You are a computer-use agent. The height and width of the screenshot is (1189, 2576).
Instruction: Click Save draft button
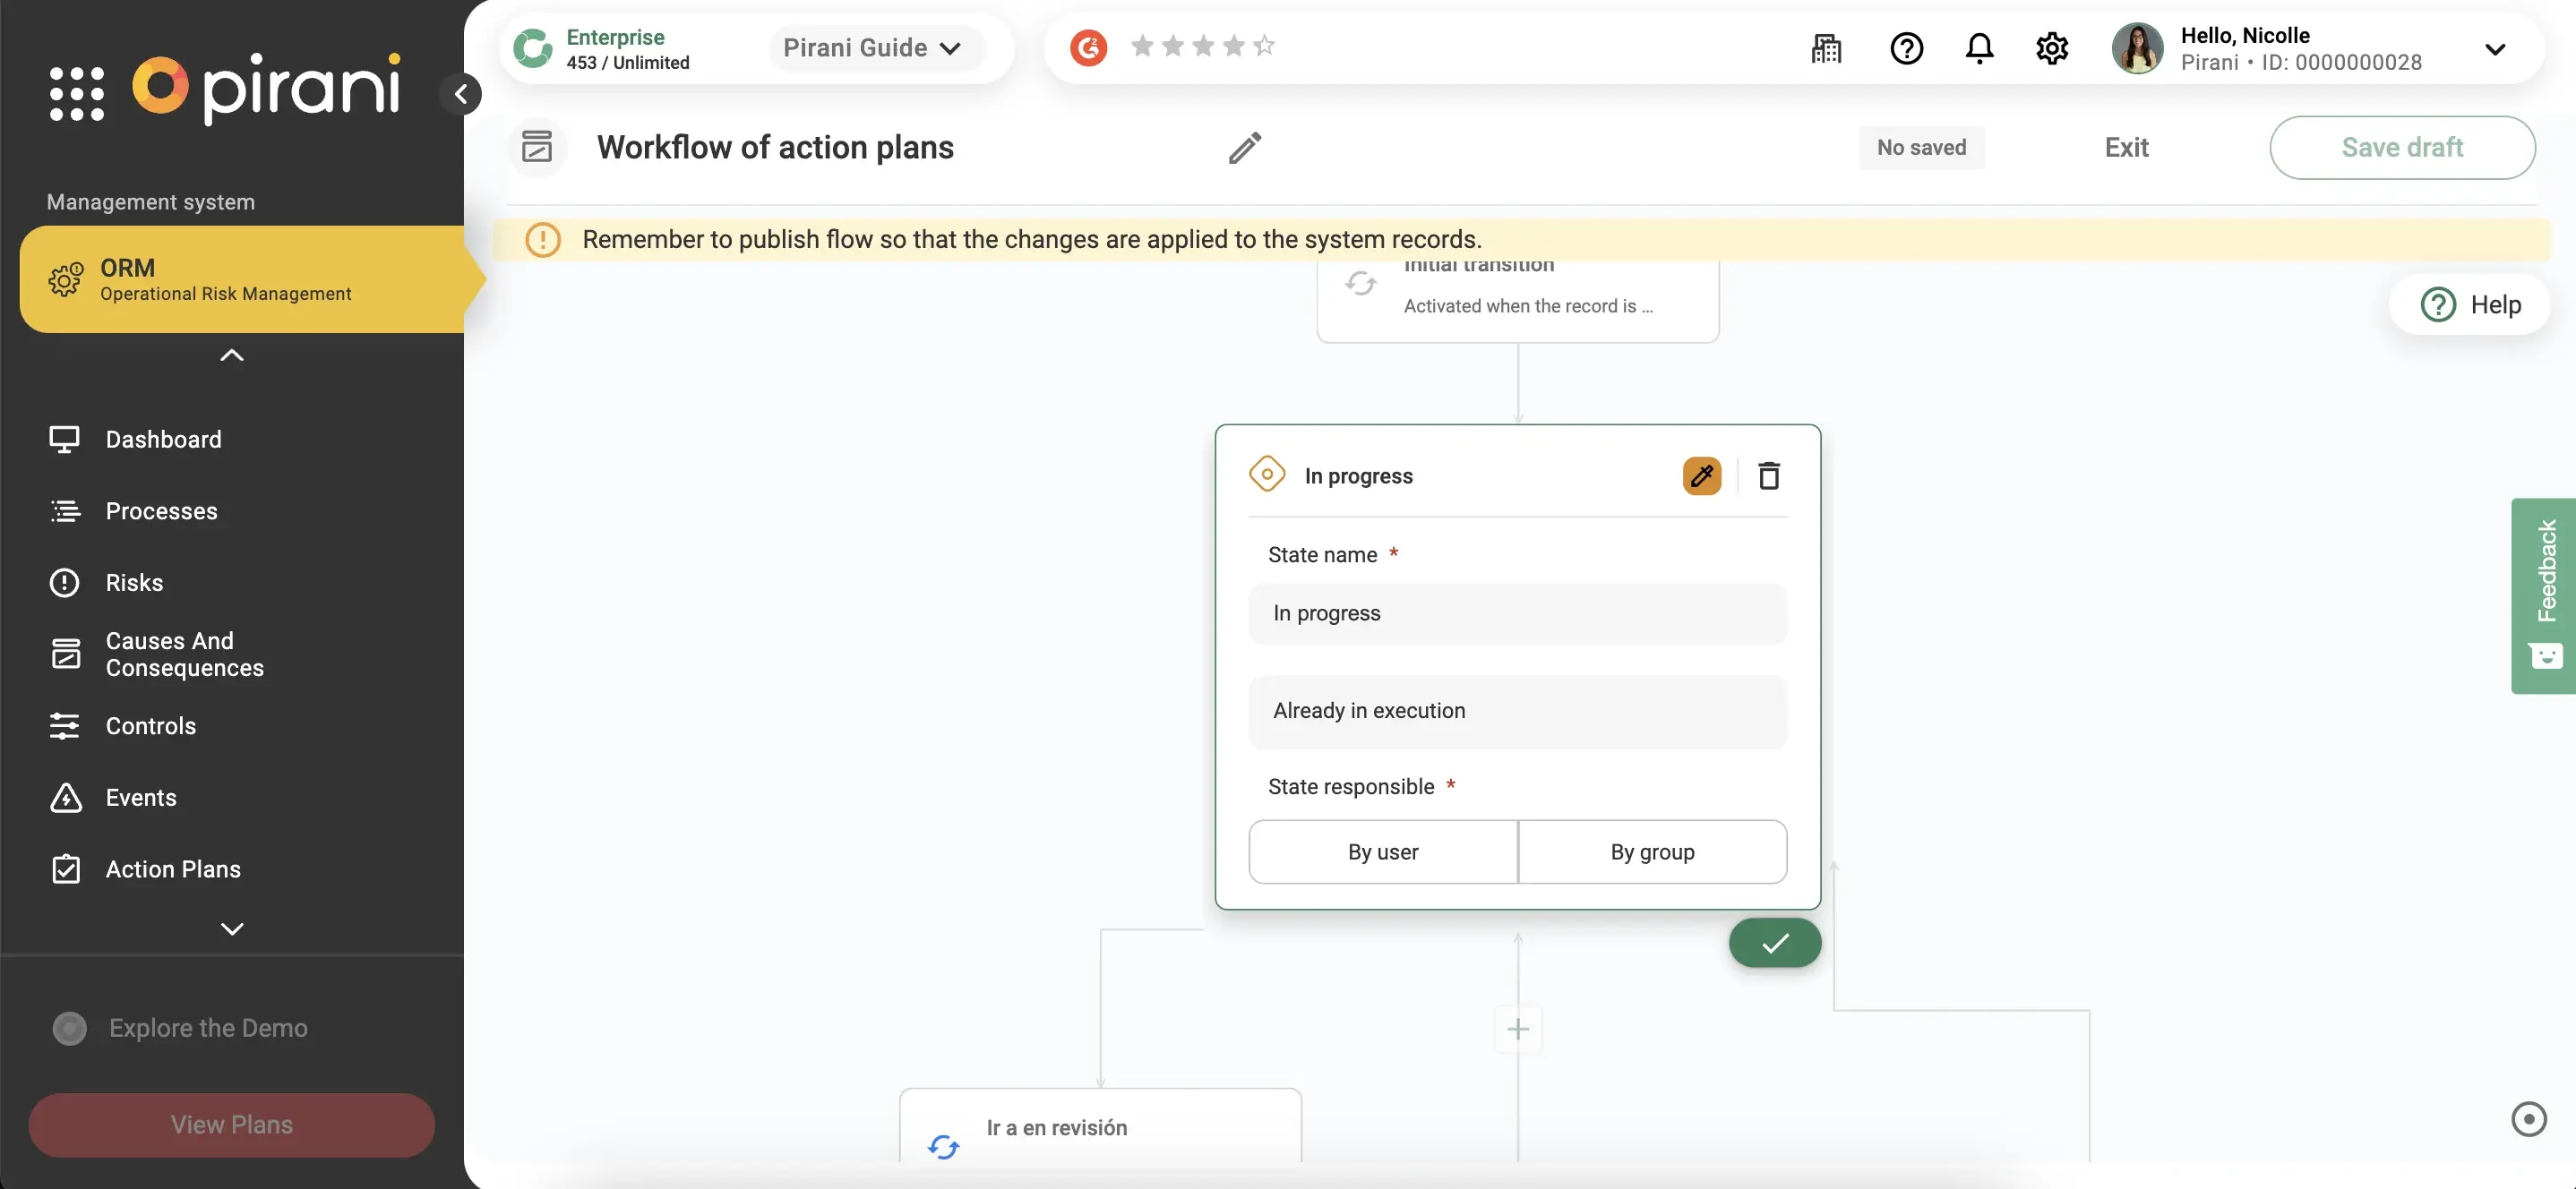(2401, 148)
